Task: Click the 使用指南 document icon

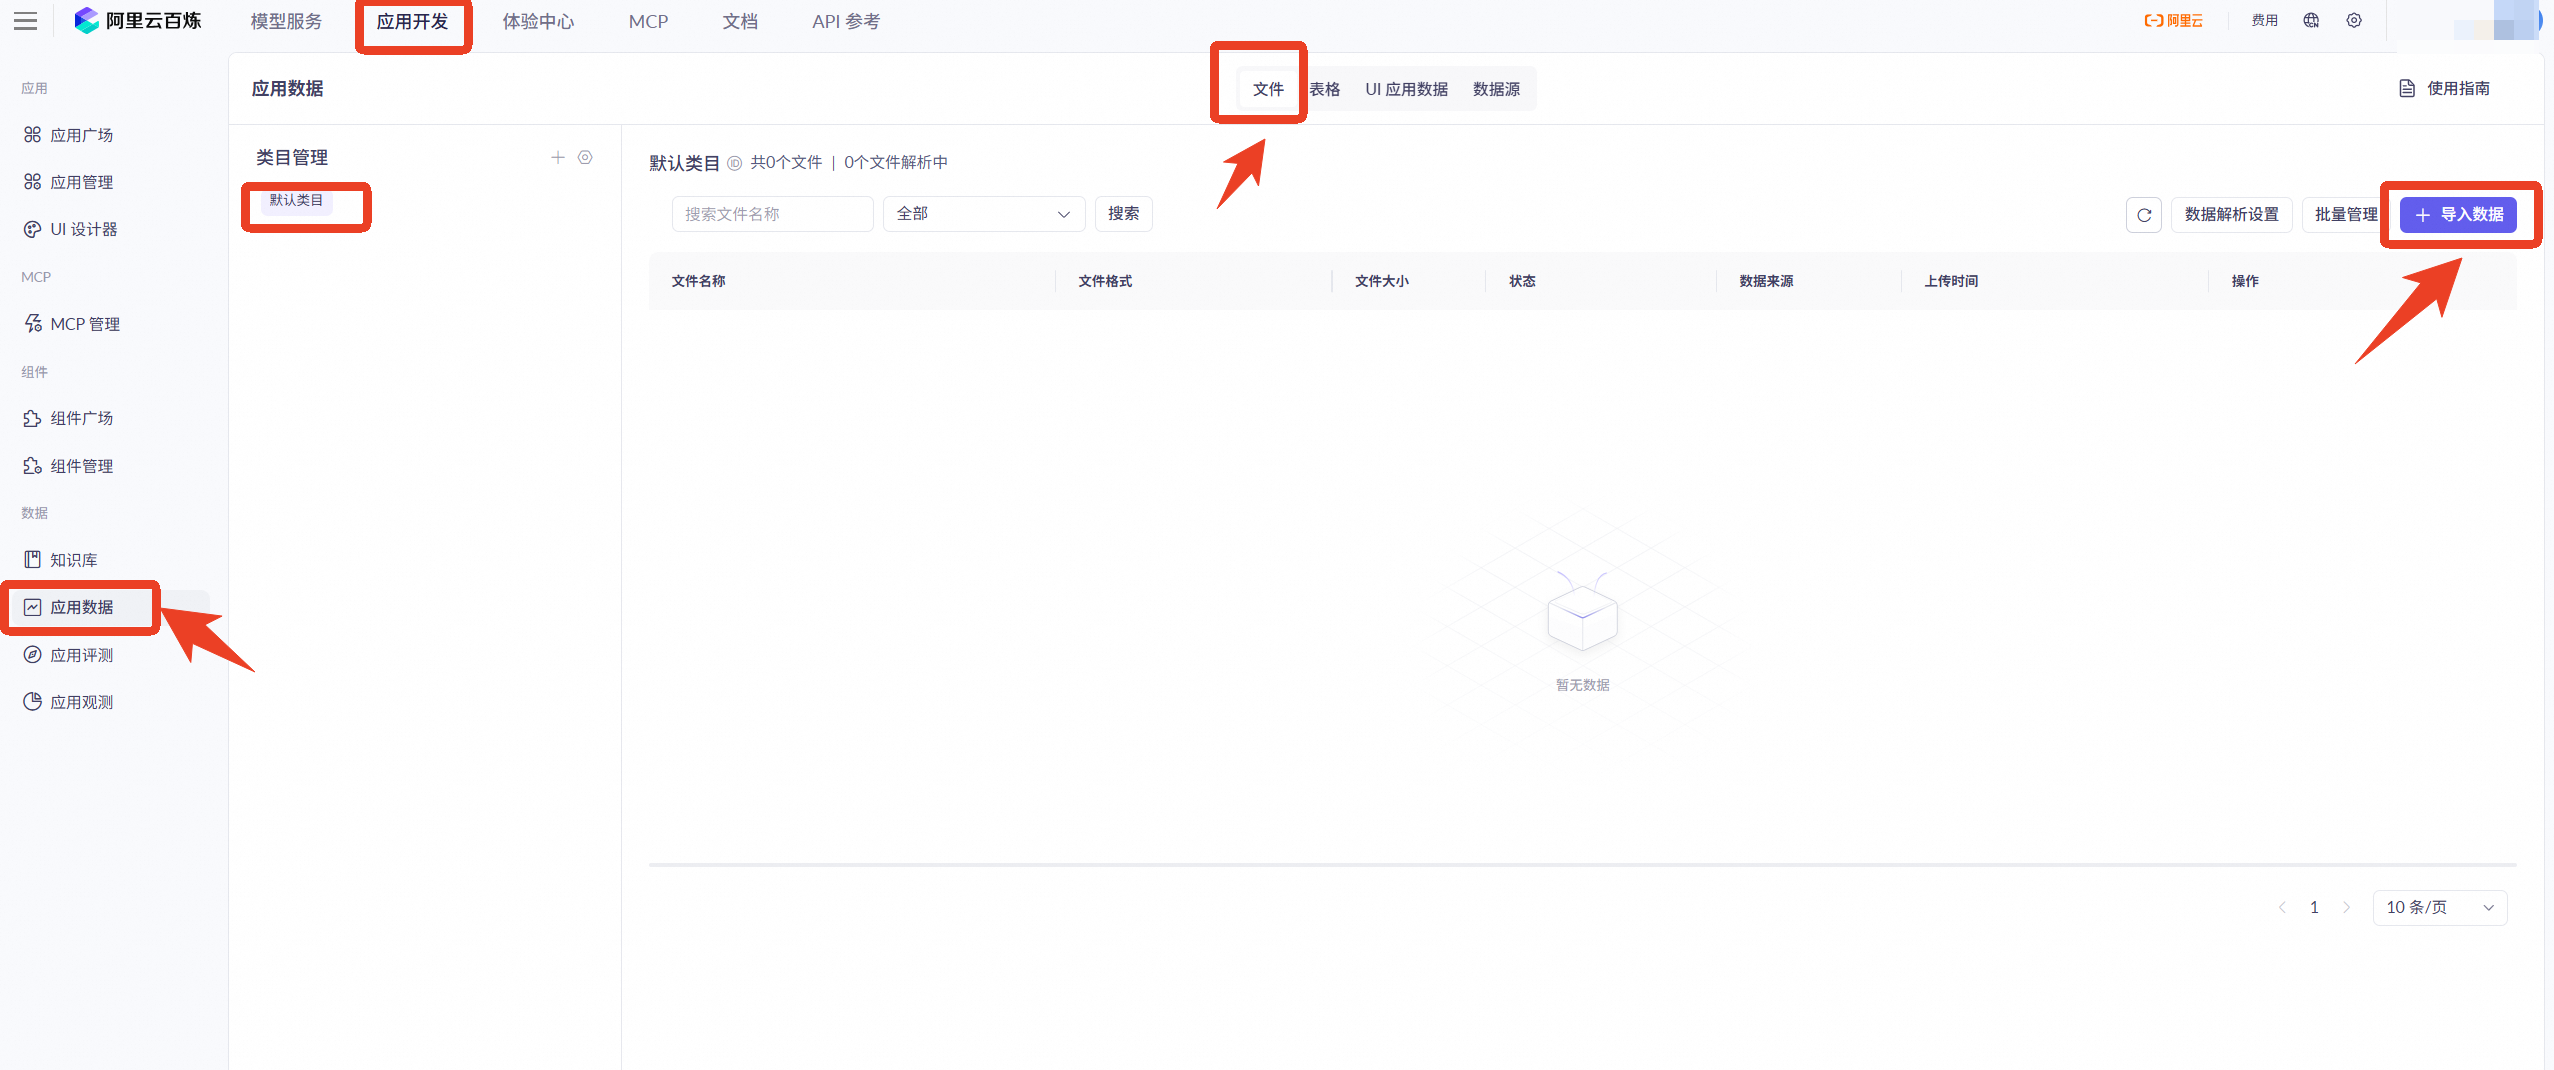Action: [2407, 89]
